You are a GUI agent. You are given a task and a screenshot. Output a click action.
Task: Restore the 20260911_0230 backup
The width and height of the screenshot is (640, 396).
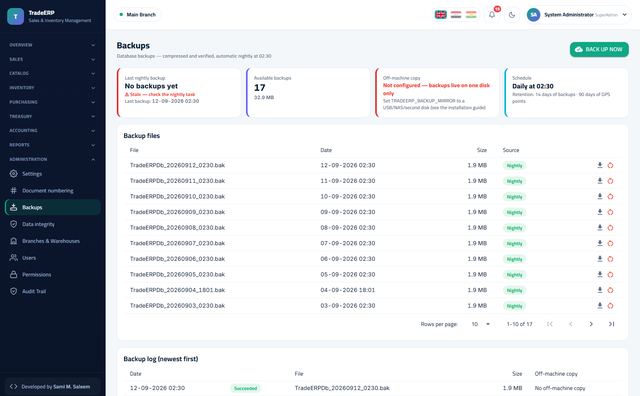tap(610, 181)
